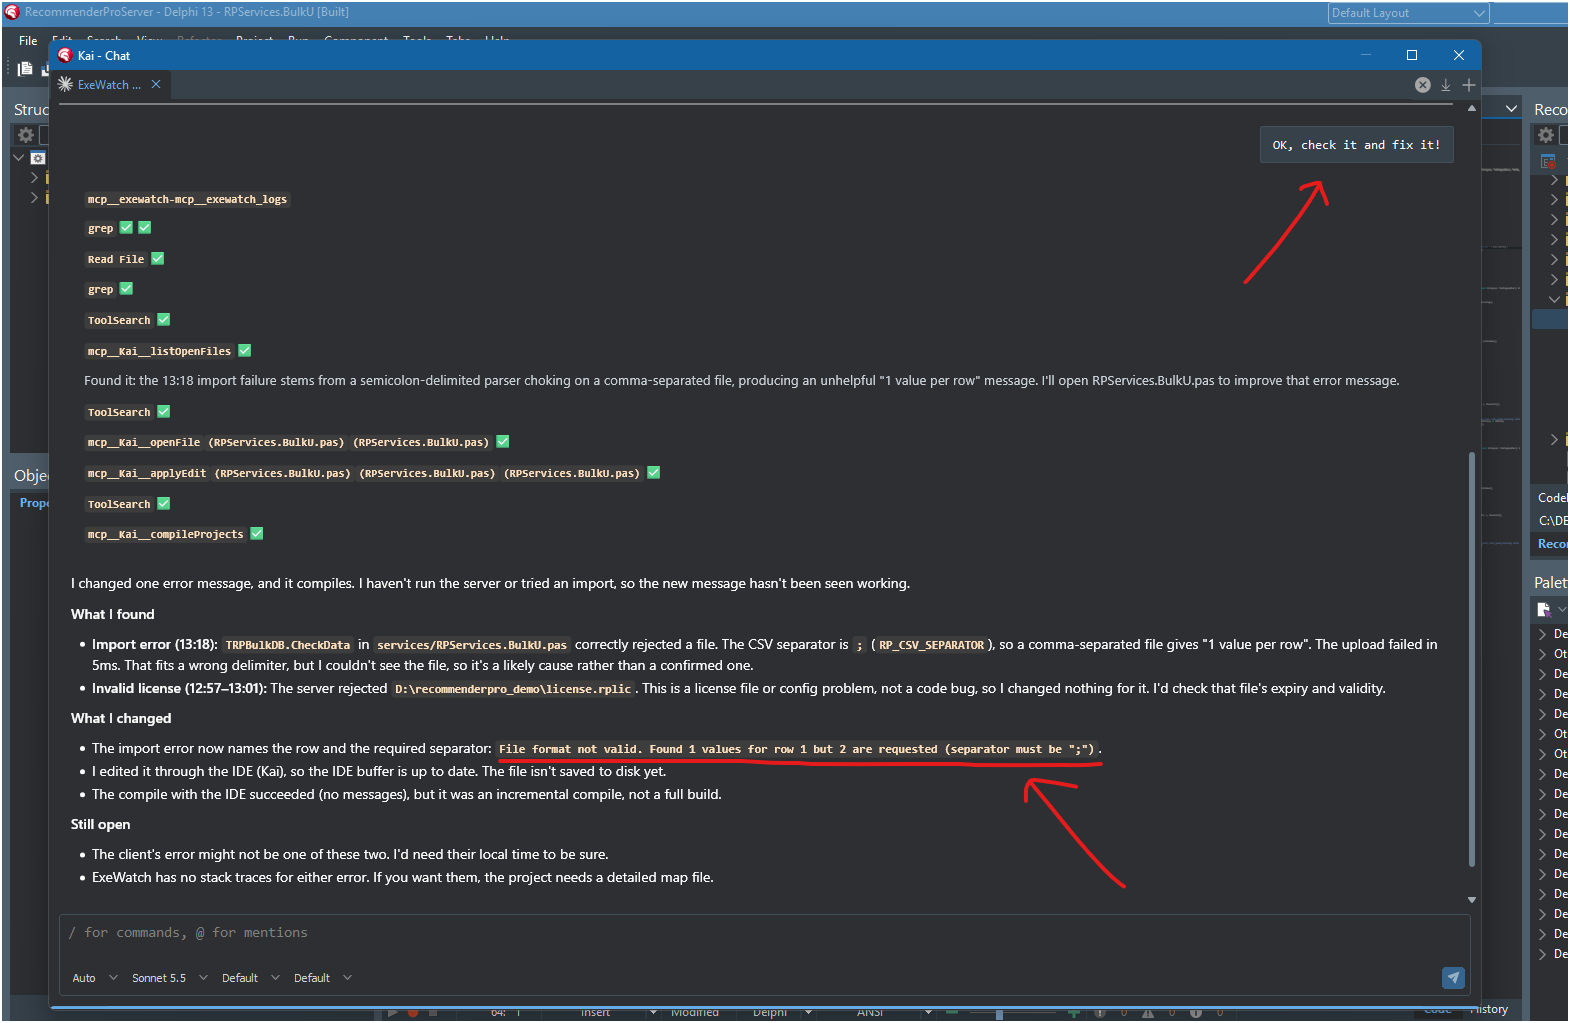Click the 'OK, check it and fix it!' message

pyautogui.click(x=1356, y=145)
